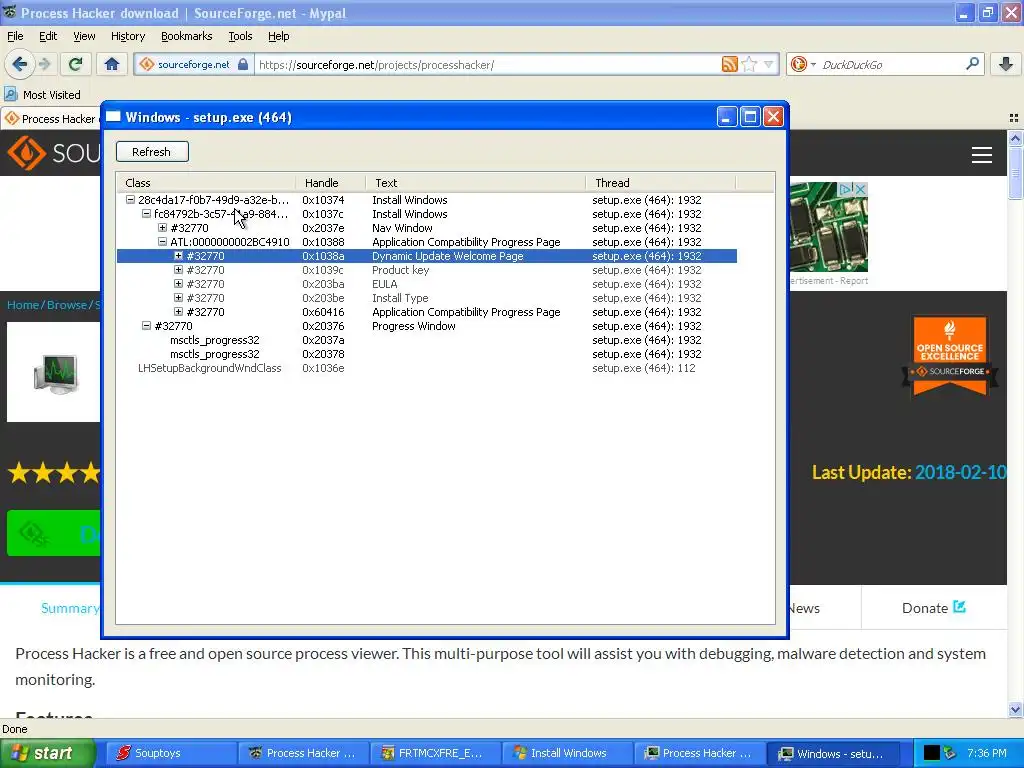1024x768 pixels.
Task: Bookmark this page with the star icon
Action: (750, 64)
